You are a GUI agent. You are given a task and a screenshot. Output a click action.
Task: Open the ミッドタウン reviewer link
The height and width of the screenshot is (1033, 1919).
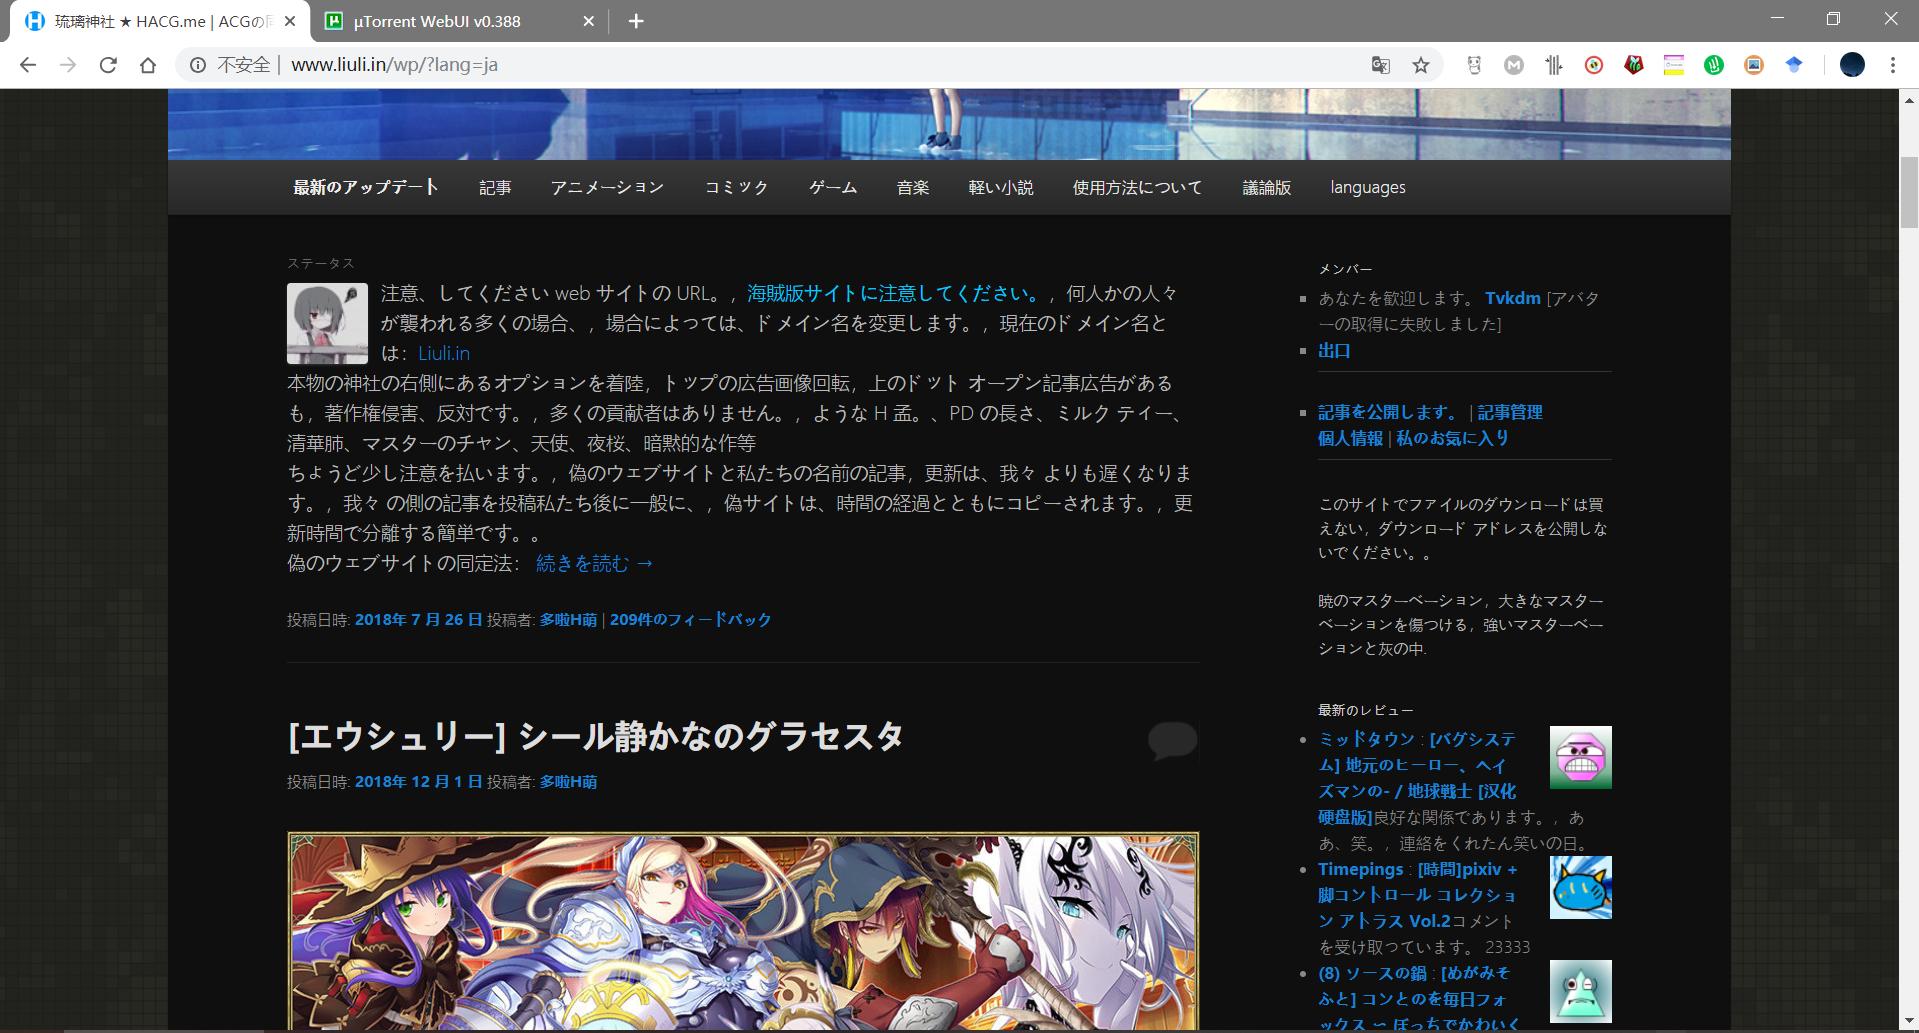pyautogui.click(x=1366, y=739)
